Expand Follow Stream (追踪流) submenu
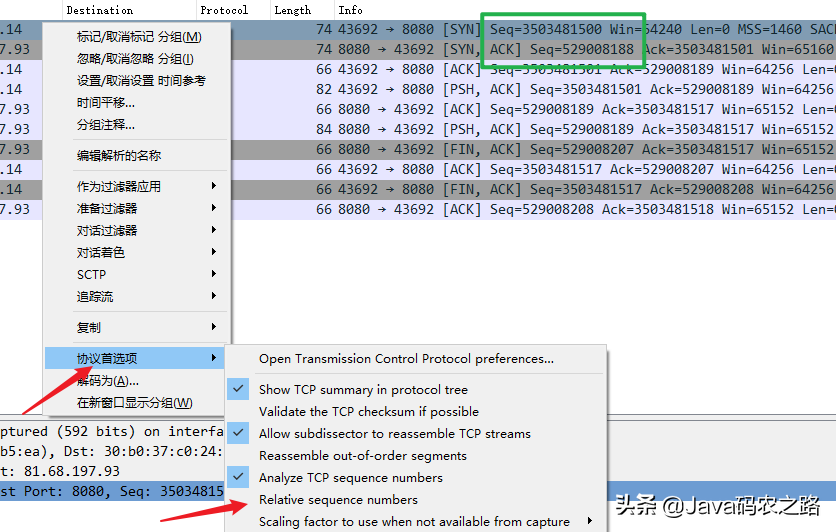The height and width of the screenshot is (532, 836). click(138, 296)
